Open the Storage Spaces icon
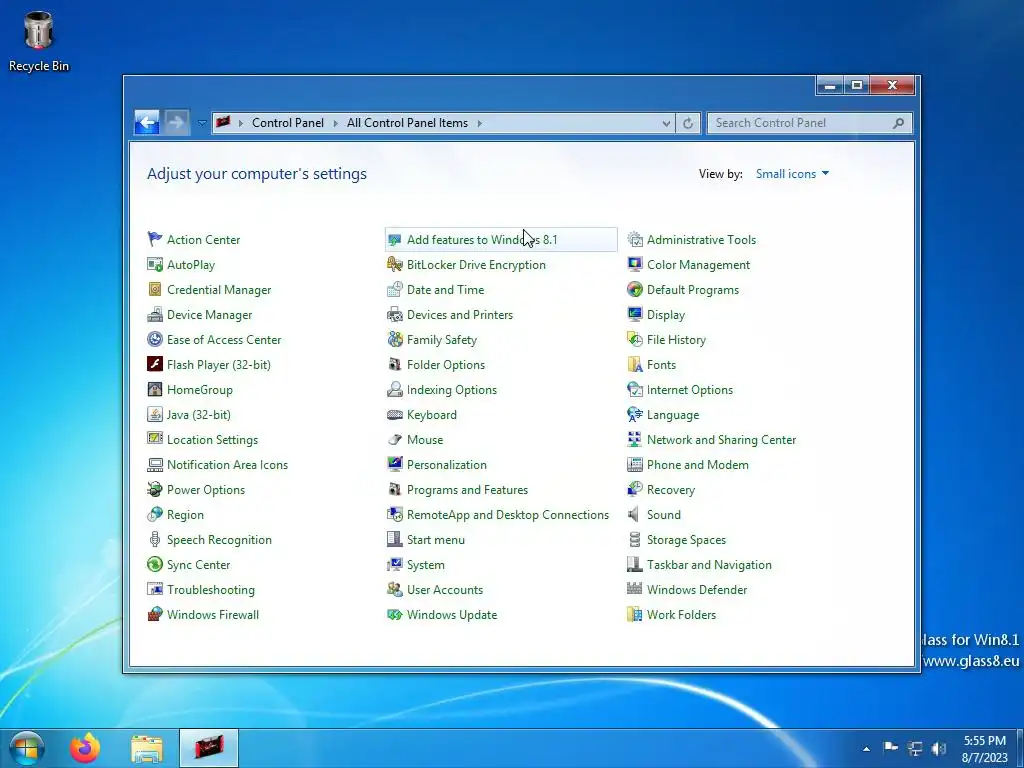 click(635, 539)
